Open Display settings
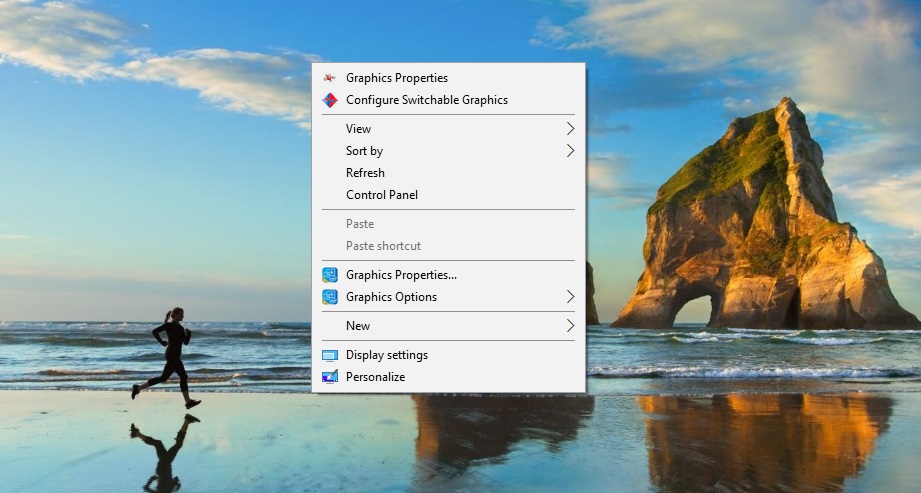Screen dimensions: 921x493 click(x=449, y=355)
